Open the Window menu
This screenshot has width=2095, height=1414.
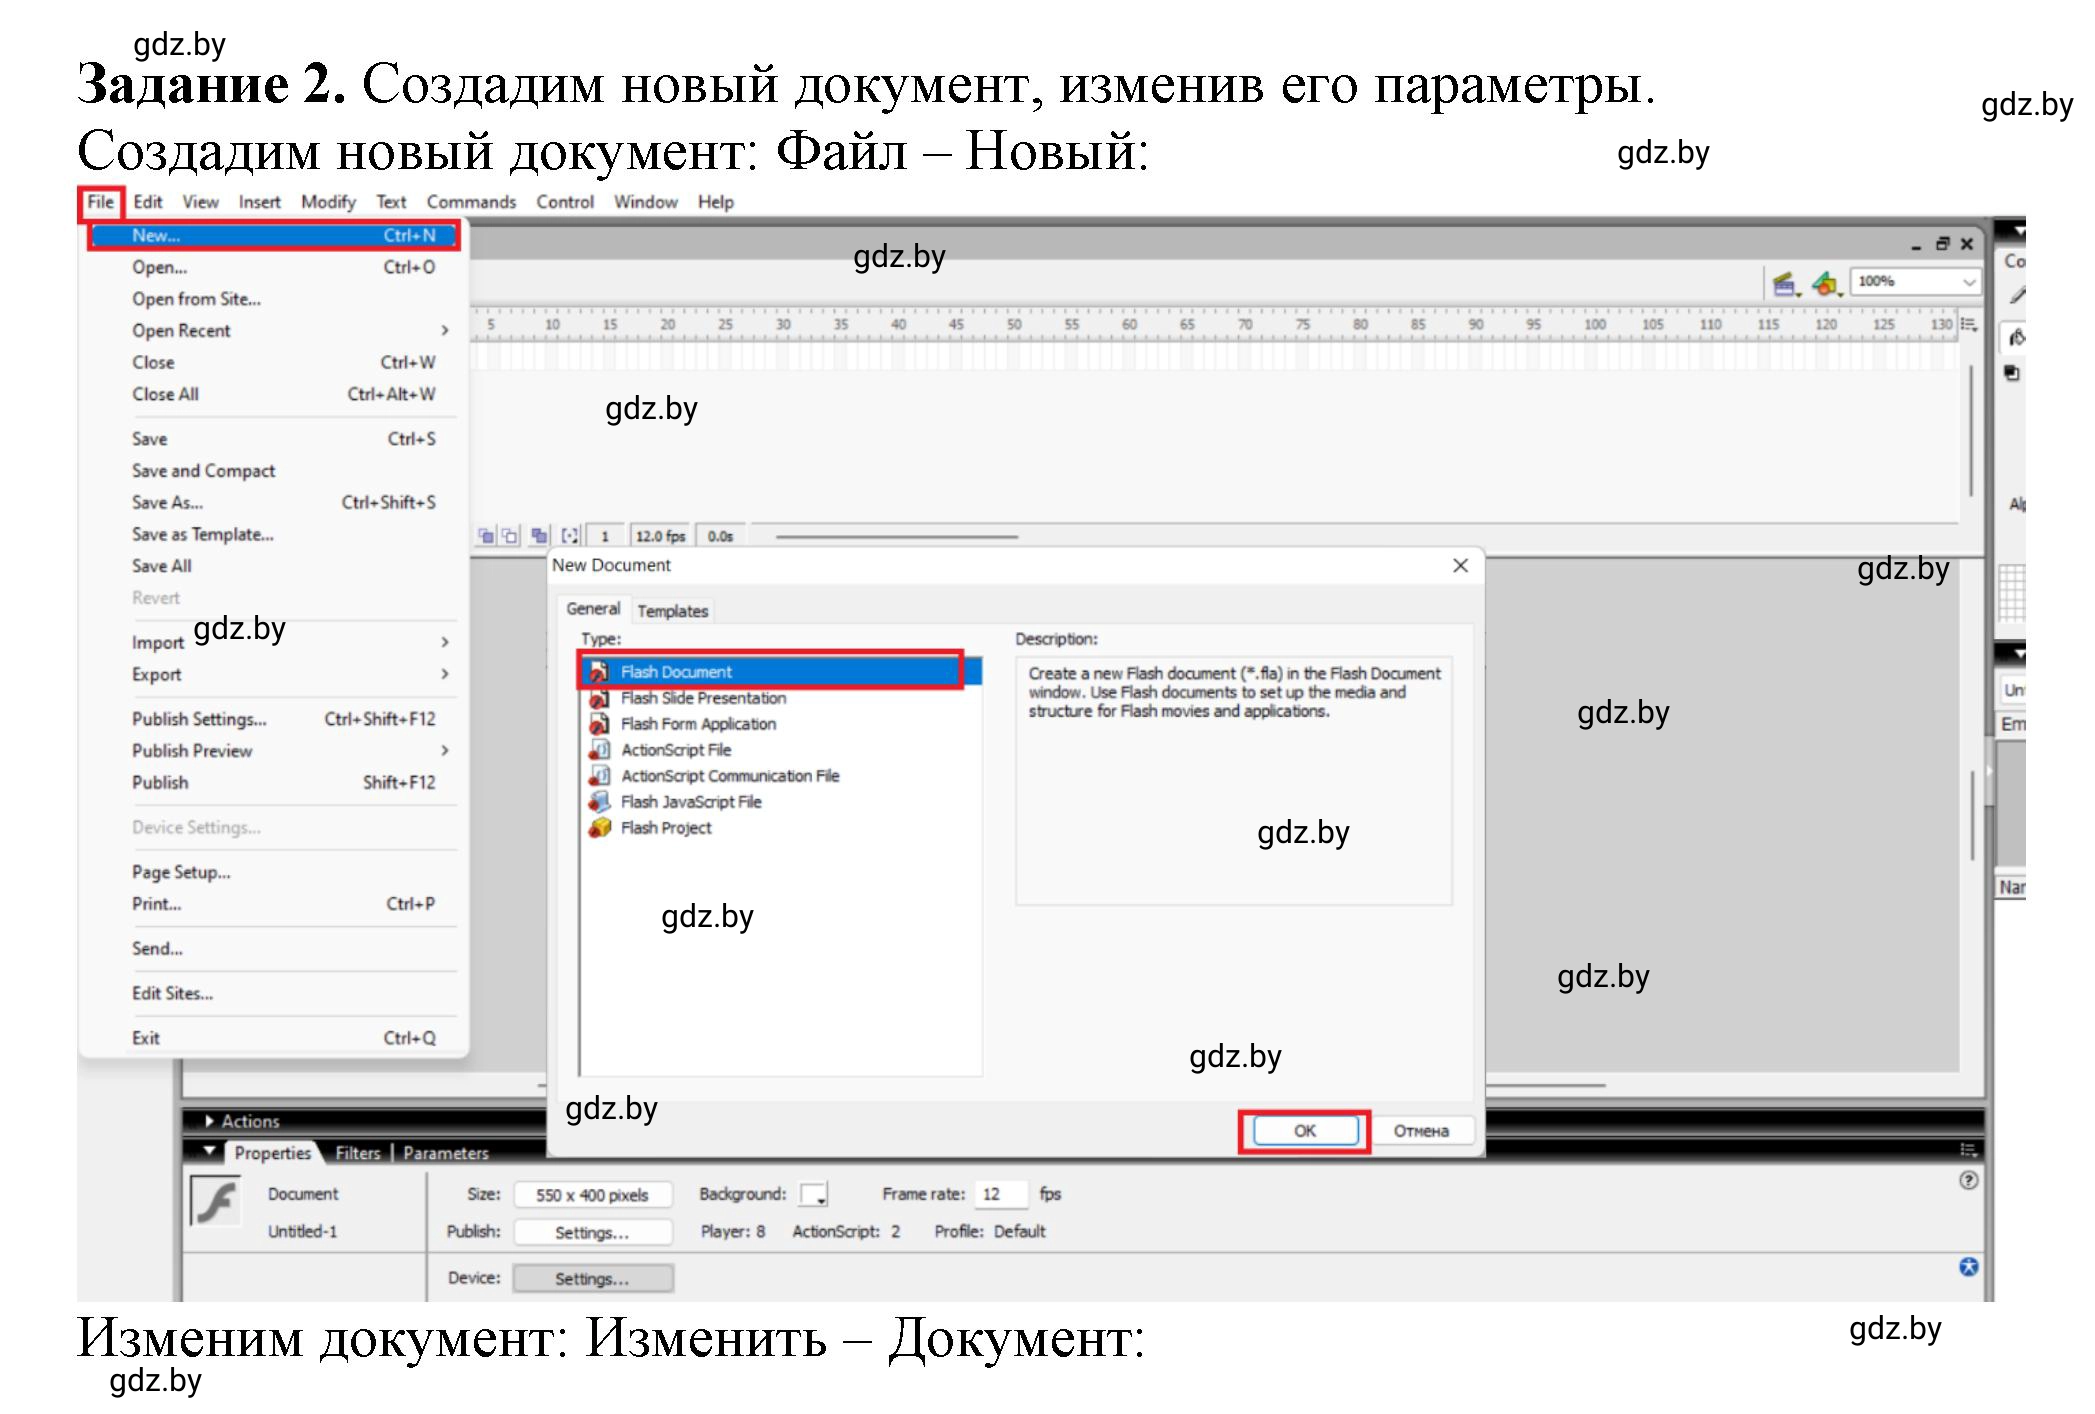click(645, 202)
